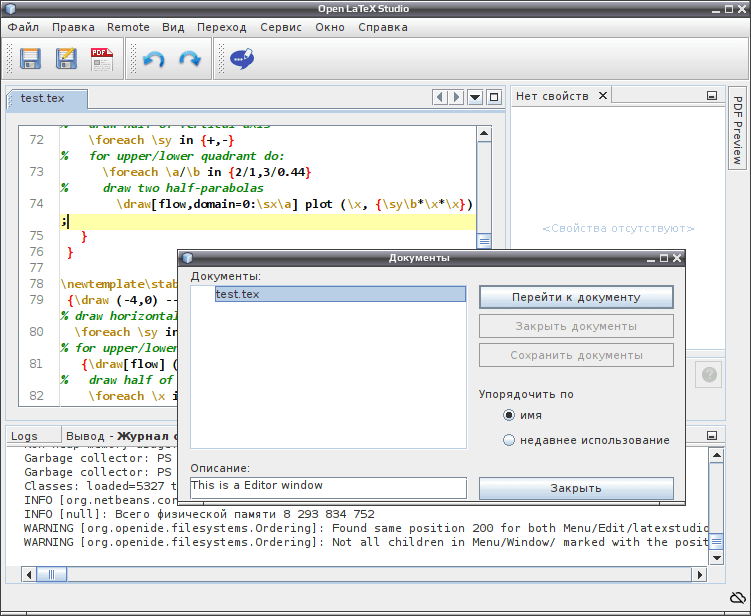
Task: Close the Документы dialog with X
Action: pos(677,258)
